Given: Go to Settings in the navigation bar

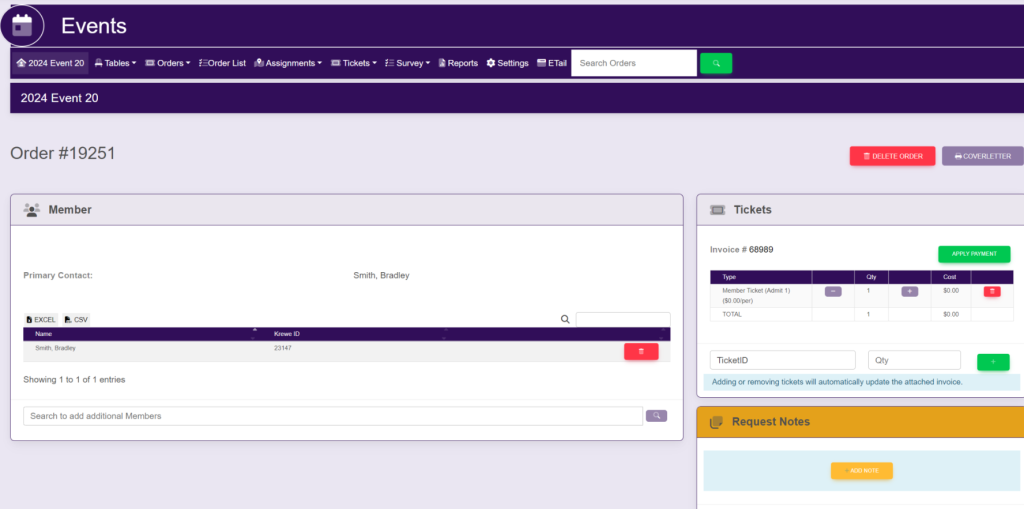Looking at the screenshot, I should (507, 63).
